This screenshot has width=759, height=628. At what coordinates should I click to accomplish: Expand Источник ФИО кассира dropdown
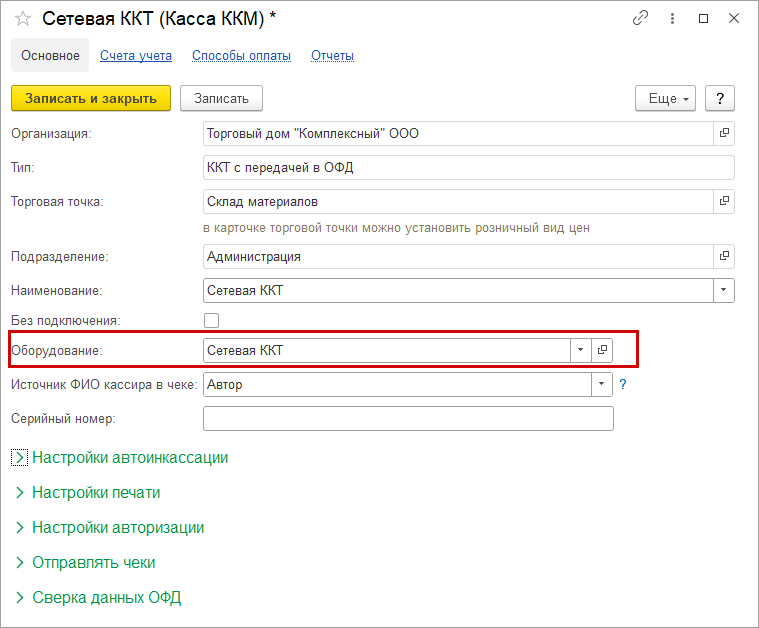tap(602, 384)
